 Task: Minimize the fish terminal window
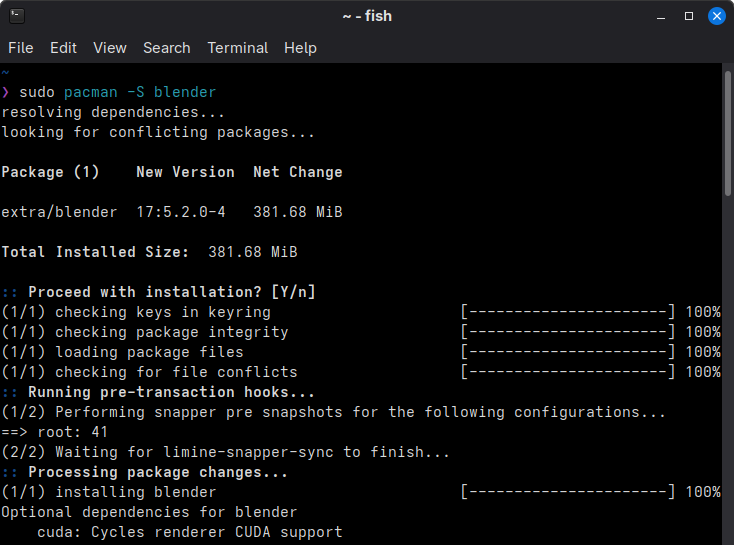[661, 17]
